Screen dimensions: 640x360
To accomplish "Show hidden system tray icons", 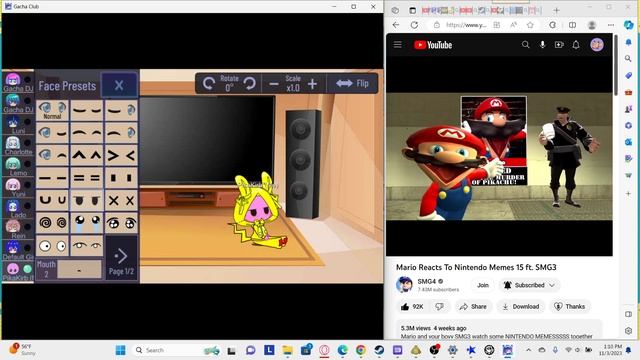I will [528, 350].
